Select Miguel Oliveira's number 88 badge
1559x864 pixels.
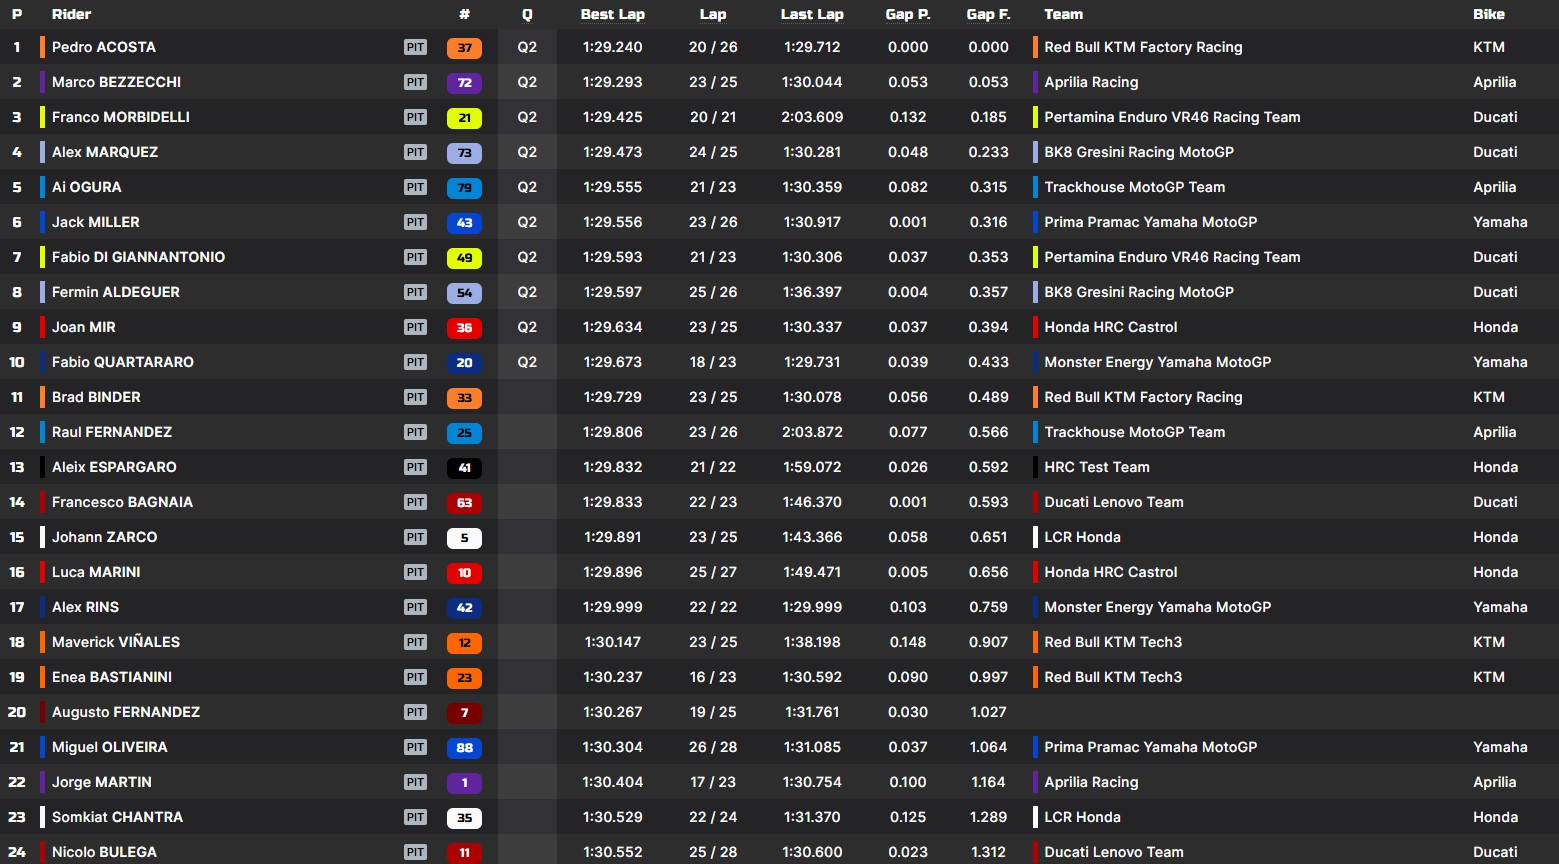463,747
